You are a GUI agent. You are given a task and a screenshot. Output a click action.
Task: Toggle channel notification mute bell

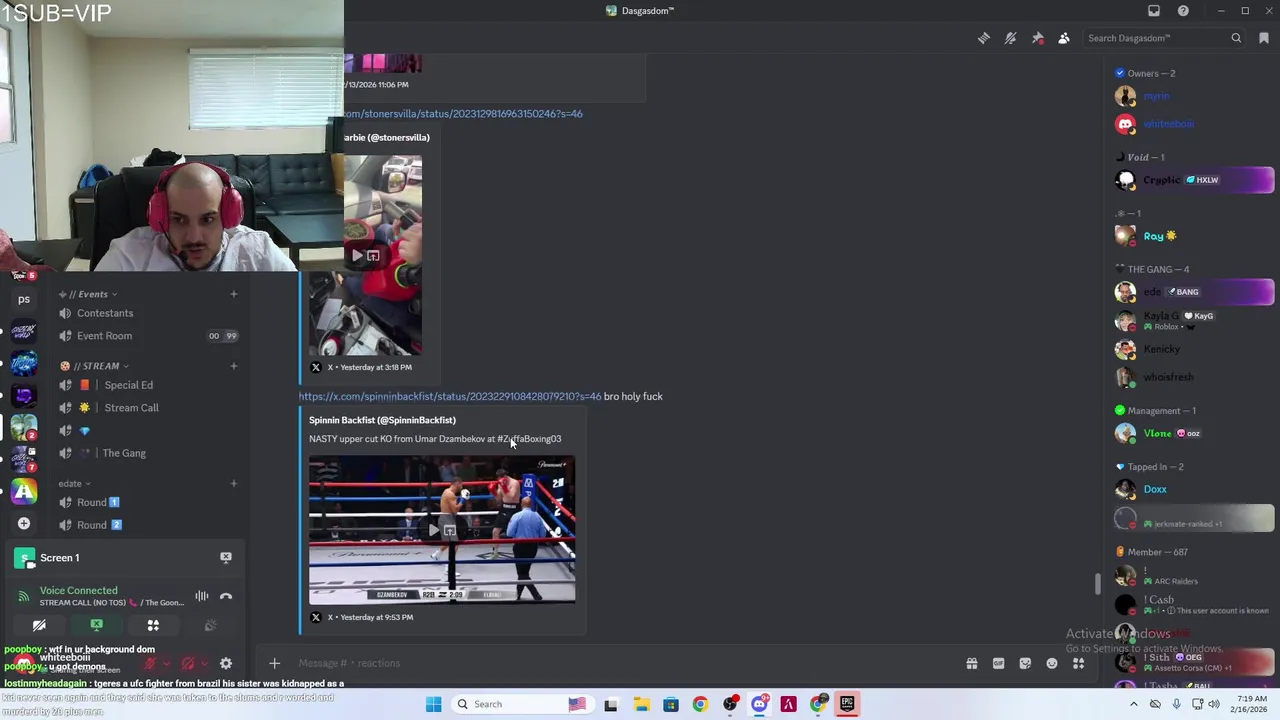pyautogui.click(x=1010, y=38)
